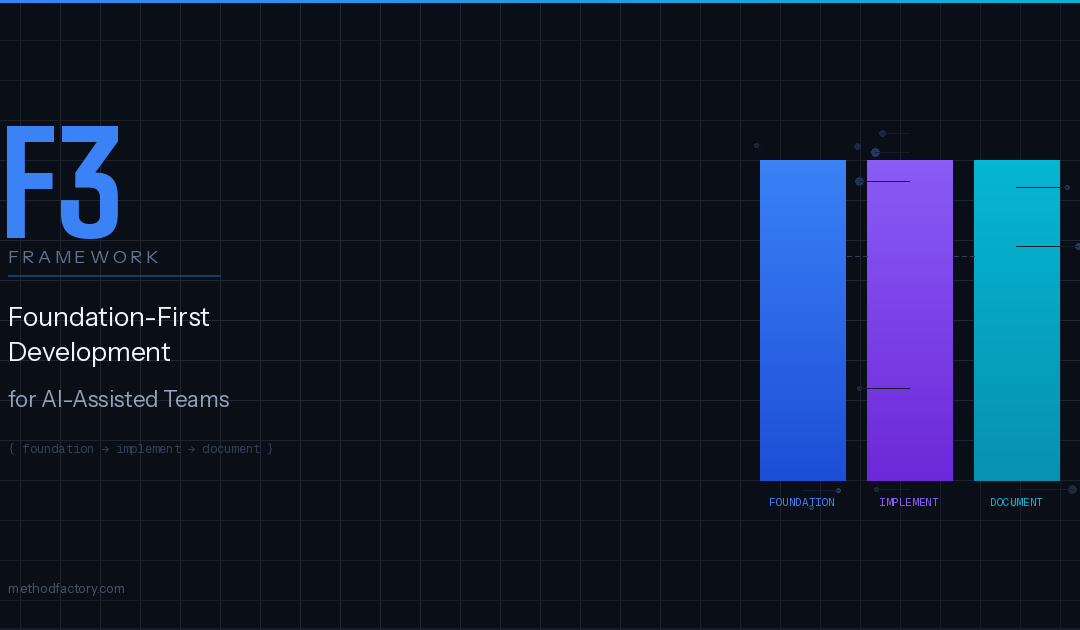Select the teal DOCUMENT bar
The image size is (1080, 630).
click(x=1016, y=320)
